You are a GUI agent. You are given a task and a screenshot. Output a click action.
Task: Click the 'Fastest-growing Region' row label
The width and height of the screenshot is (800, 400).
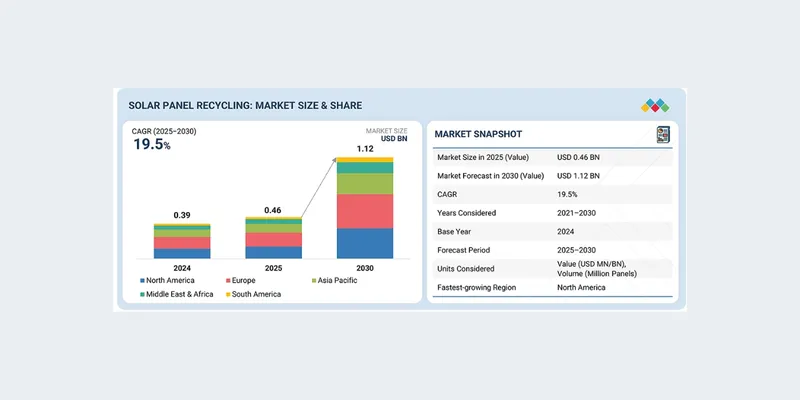click(476, 287)
